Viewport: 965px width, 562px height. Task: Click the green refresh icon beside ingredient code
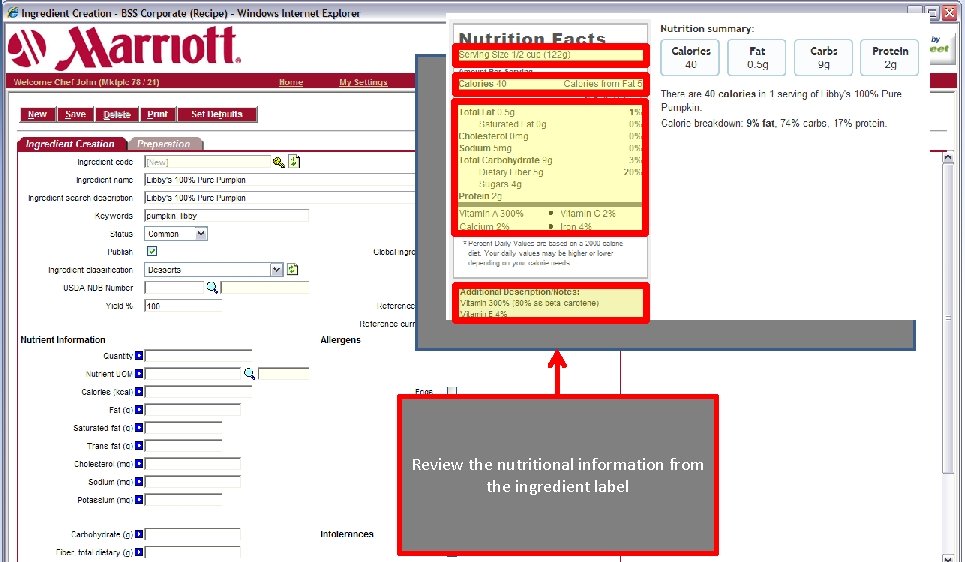(294, 161)
